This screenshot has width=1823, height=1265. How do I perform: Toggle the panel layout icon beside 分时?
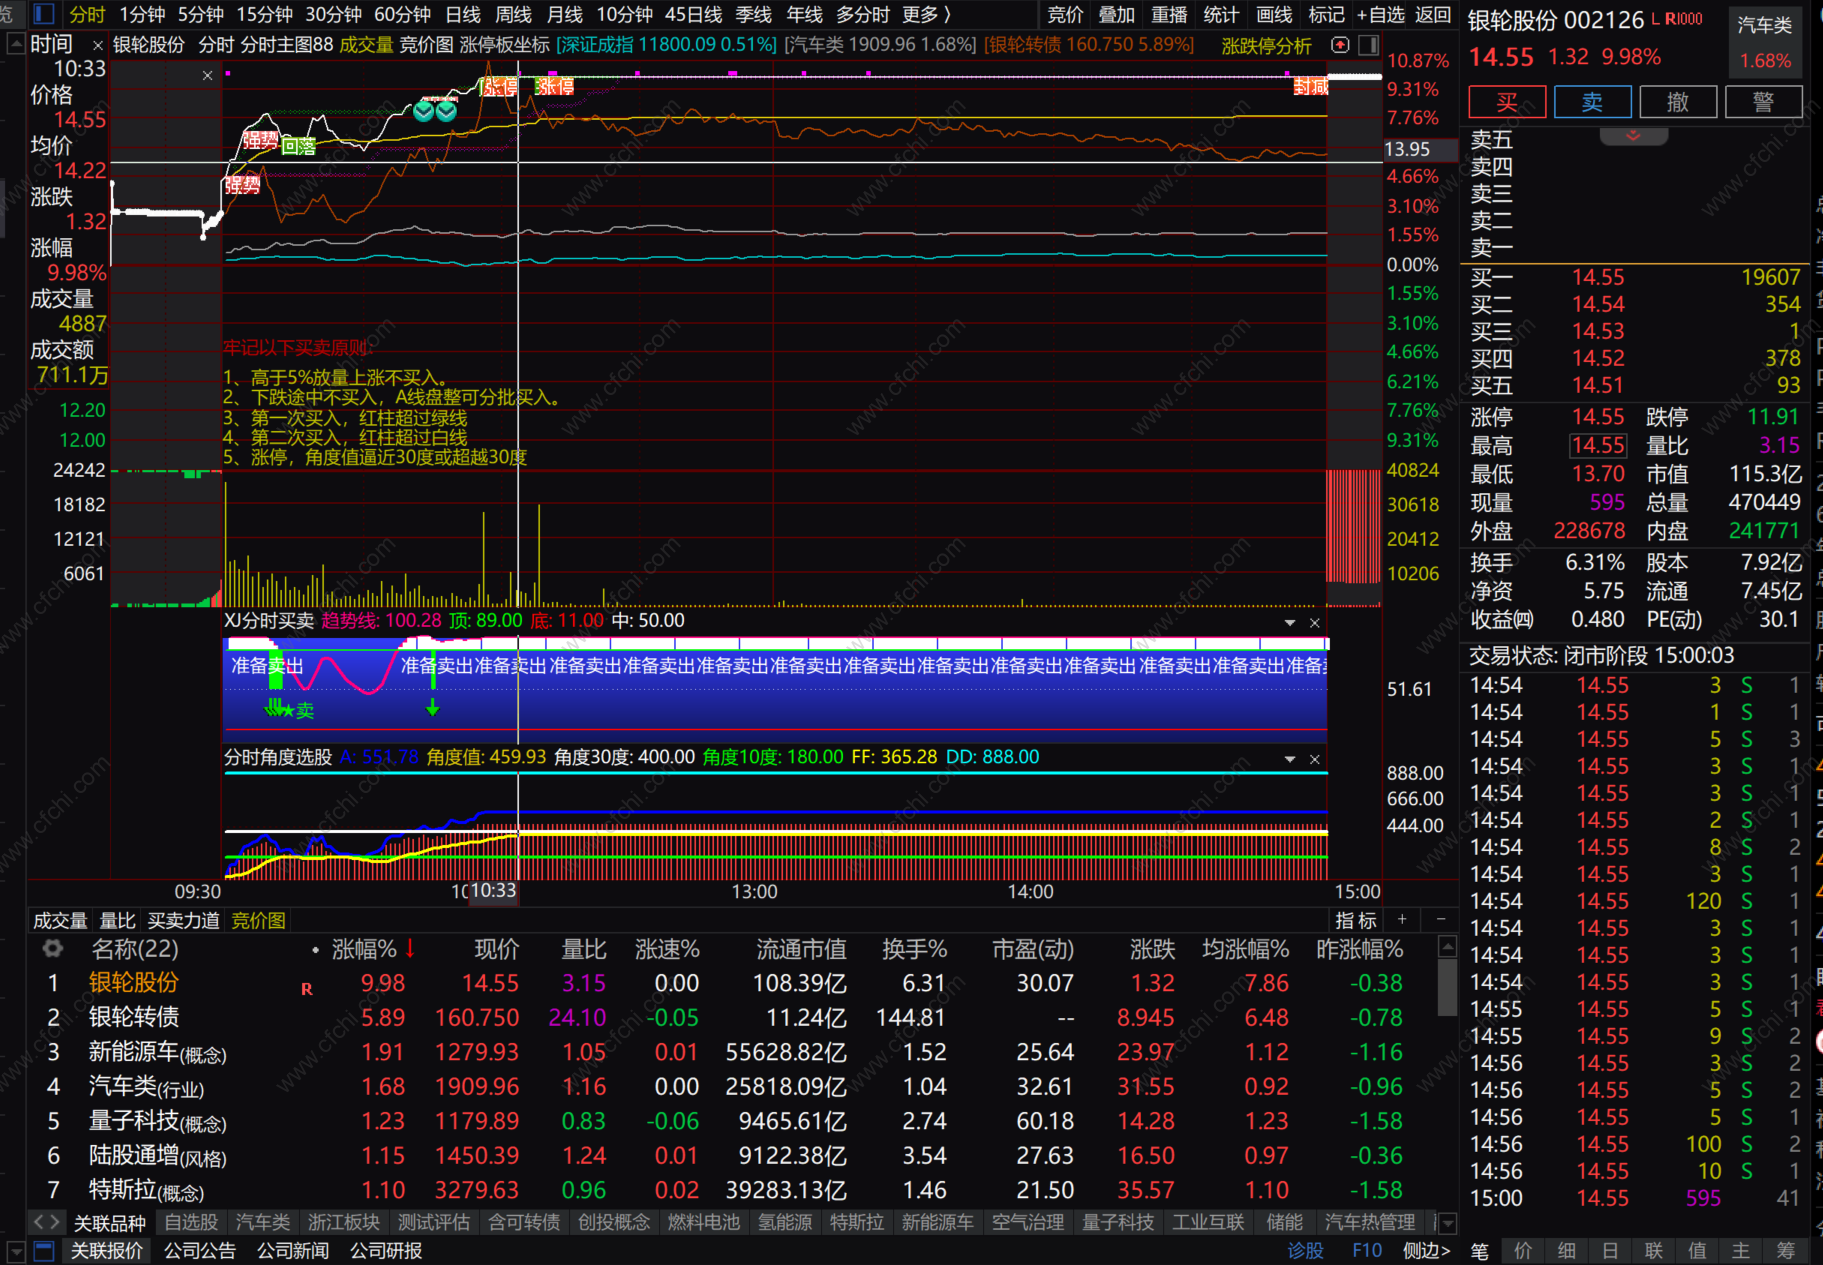click(44, 14)
